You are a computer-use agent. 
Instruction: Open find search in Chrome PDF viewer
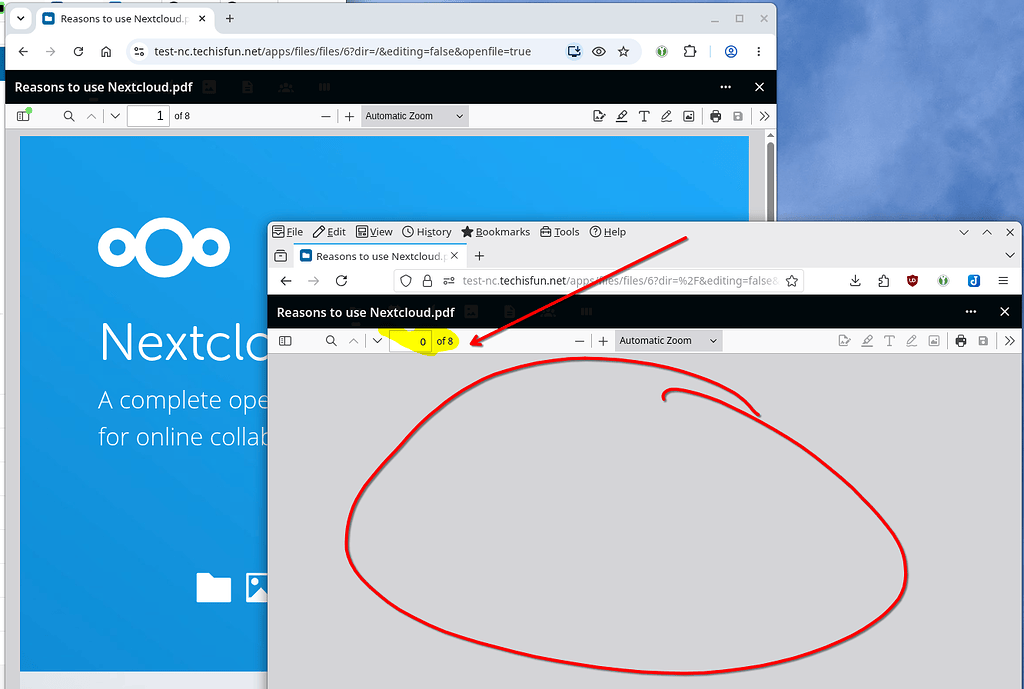tap(69, 116)
